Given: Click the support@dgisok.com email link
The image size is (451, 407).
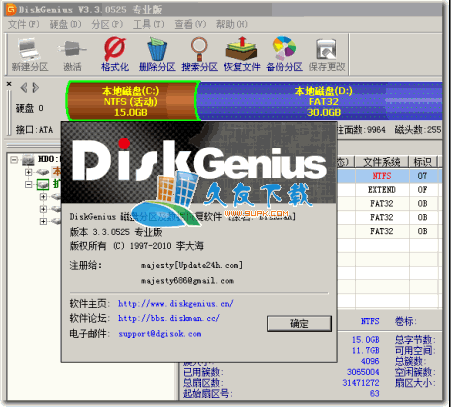Looking at the screenshot, I should pos(160,334).
